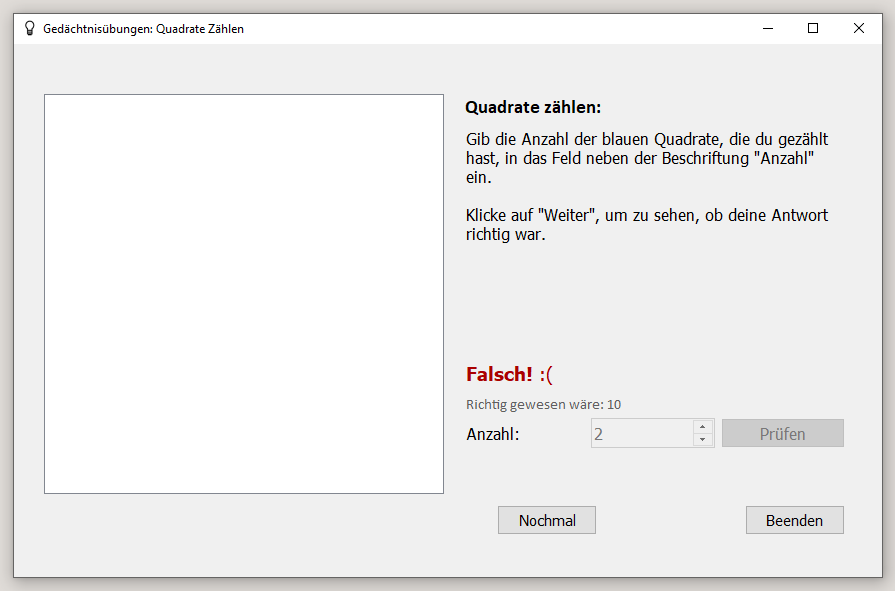Click the empty title bar area
The height and width of the screenshot is (591, 895).
point(497,29)
